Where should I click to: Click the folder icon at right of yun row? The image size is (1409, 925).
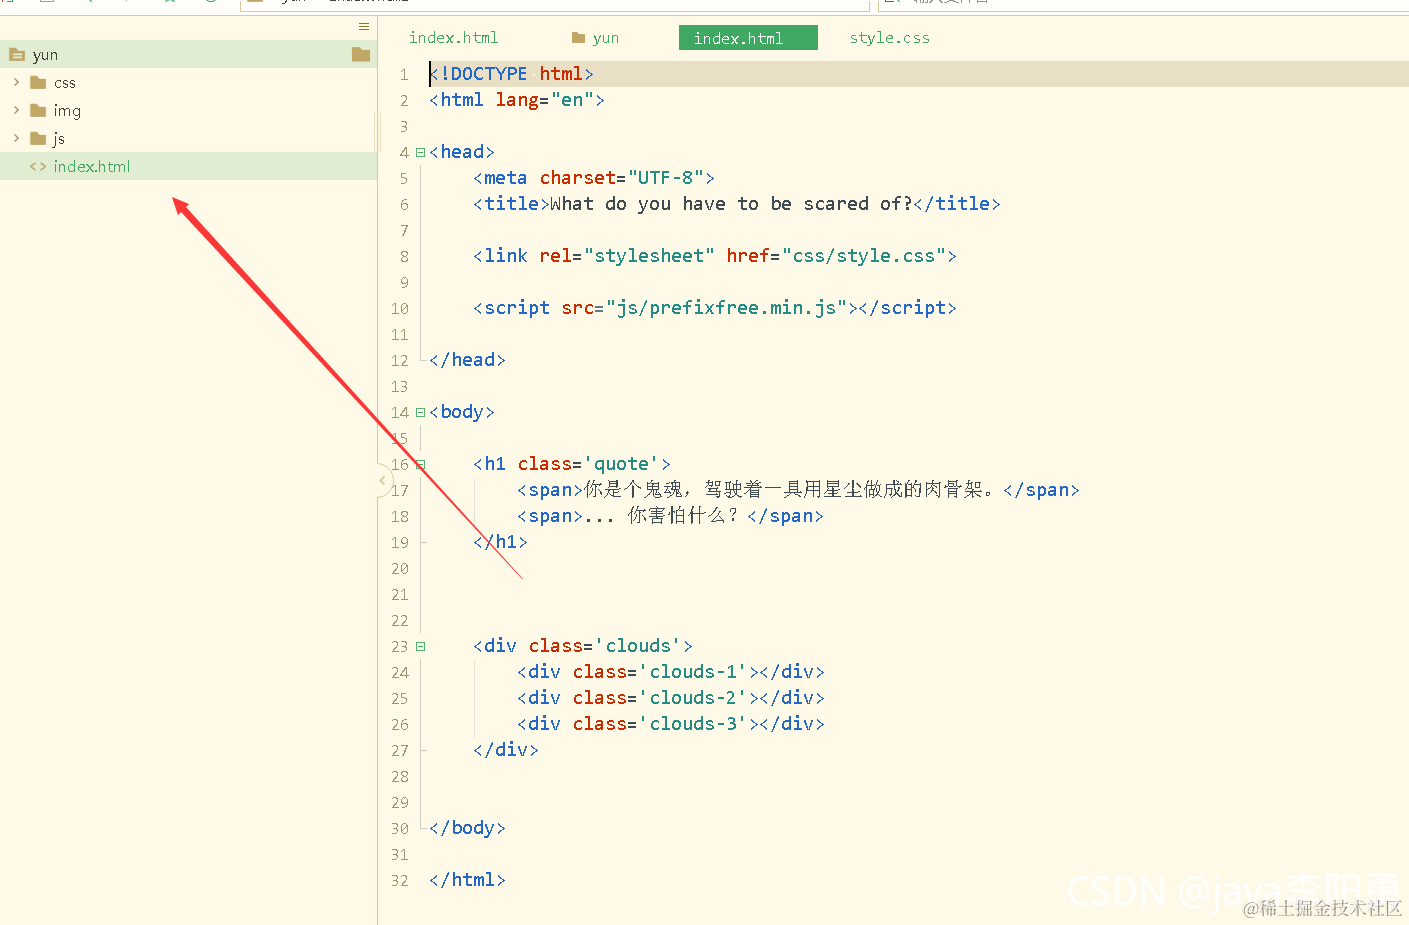coord(361,55)
